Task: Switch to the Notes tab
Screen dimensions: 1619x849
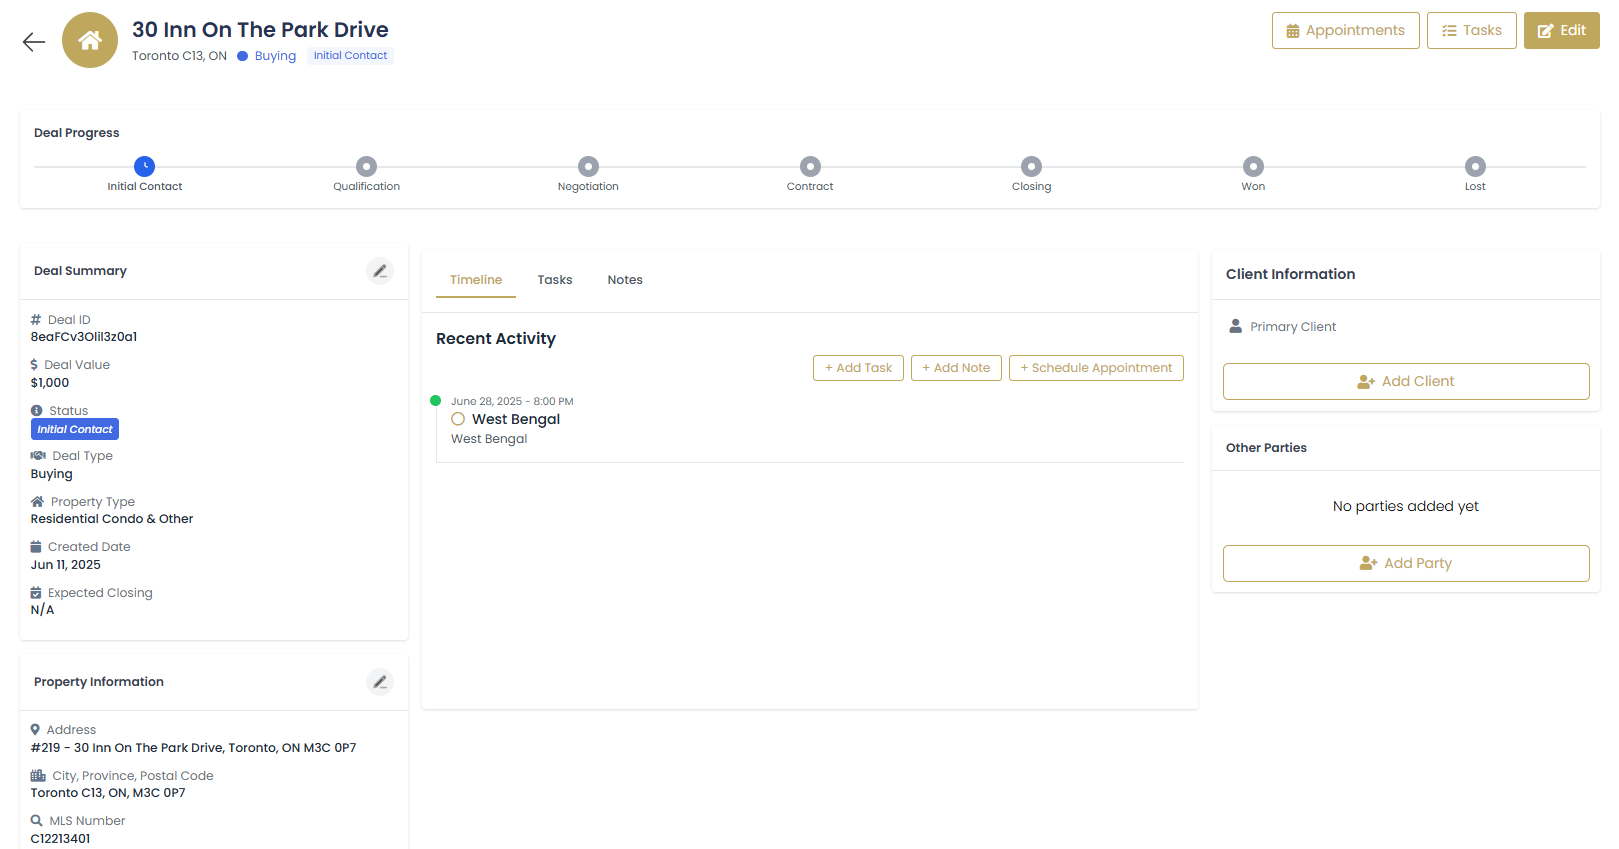Action: pyautogui.click(x=625, y=280)
